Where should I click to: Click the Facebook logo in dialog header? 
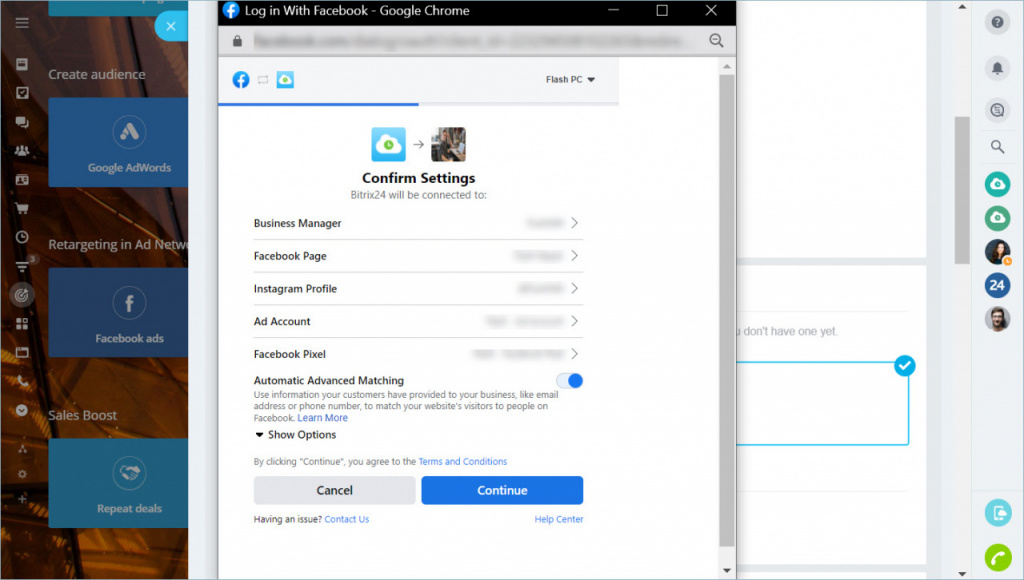tap(241, 80)
